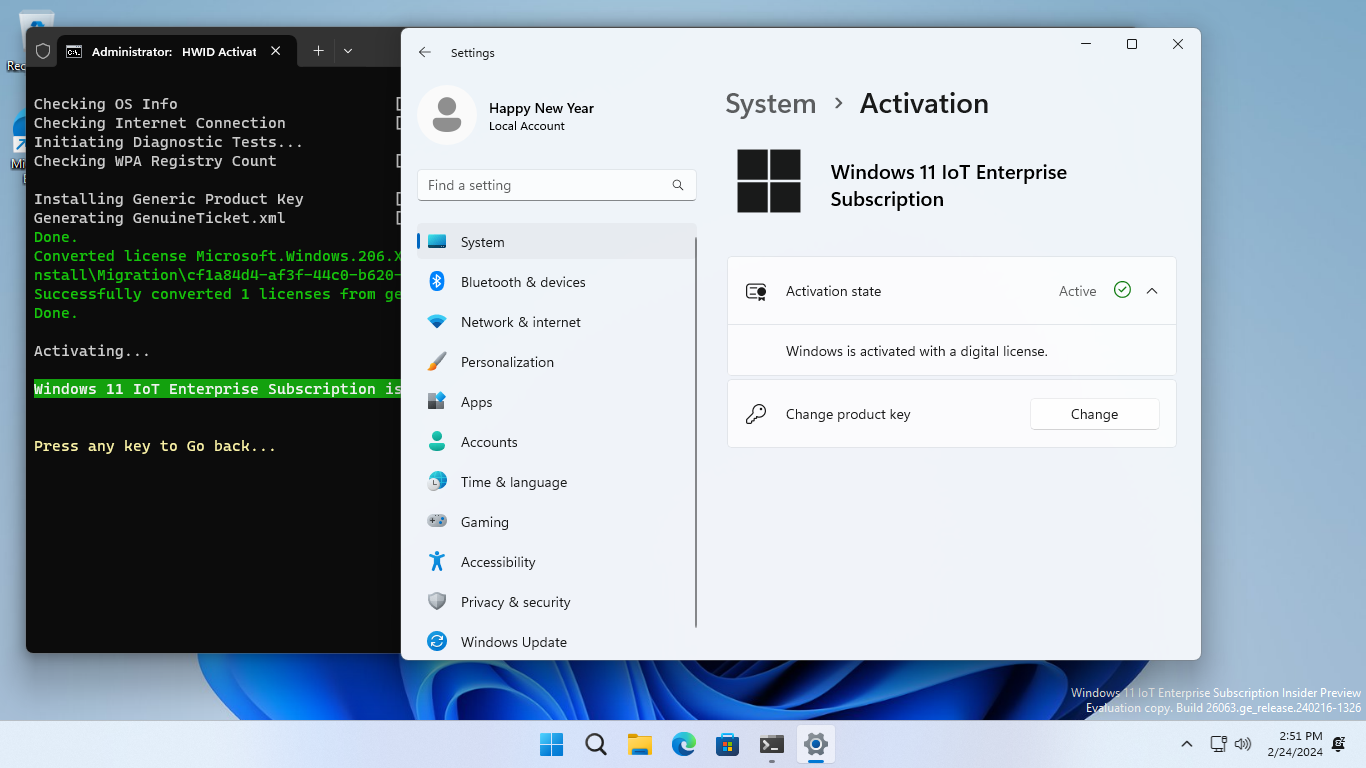This screenshot has height=768, width=1366.
Task: Click the Settings gear in the taskbar
Action: click(816, 744)
